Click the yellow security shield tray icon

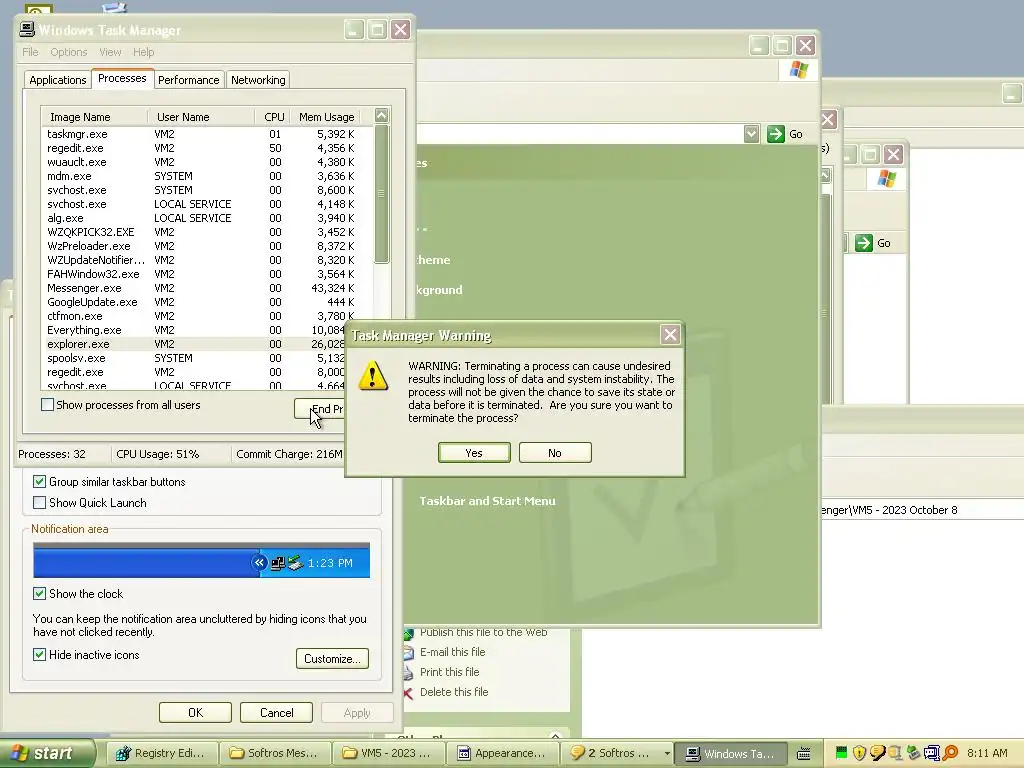click(859, 753)
